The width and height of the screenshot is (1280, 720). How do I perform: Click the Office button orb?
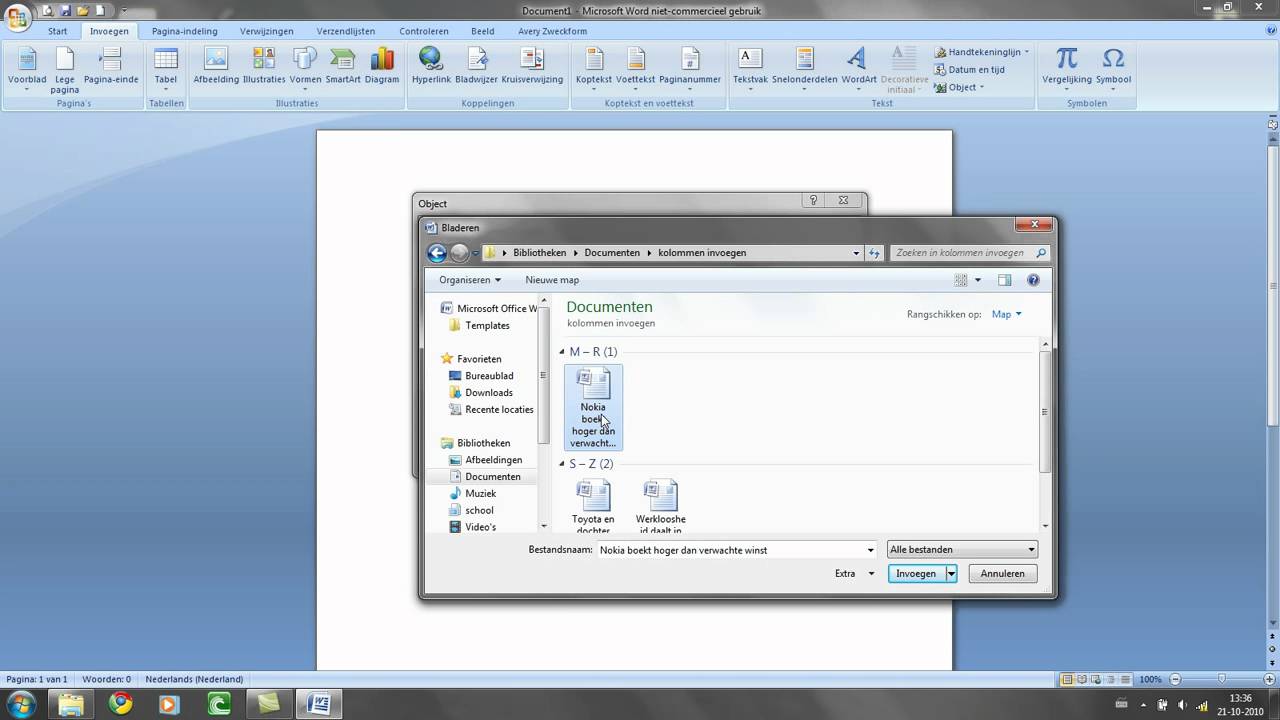(17, 19)
